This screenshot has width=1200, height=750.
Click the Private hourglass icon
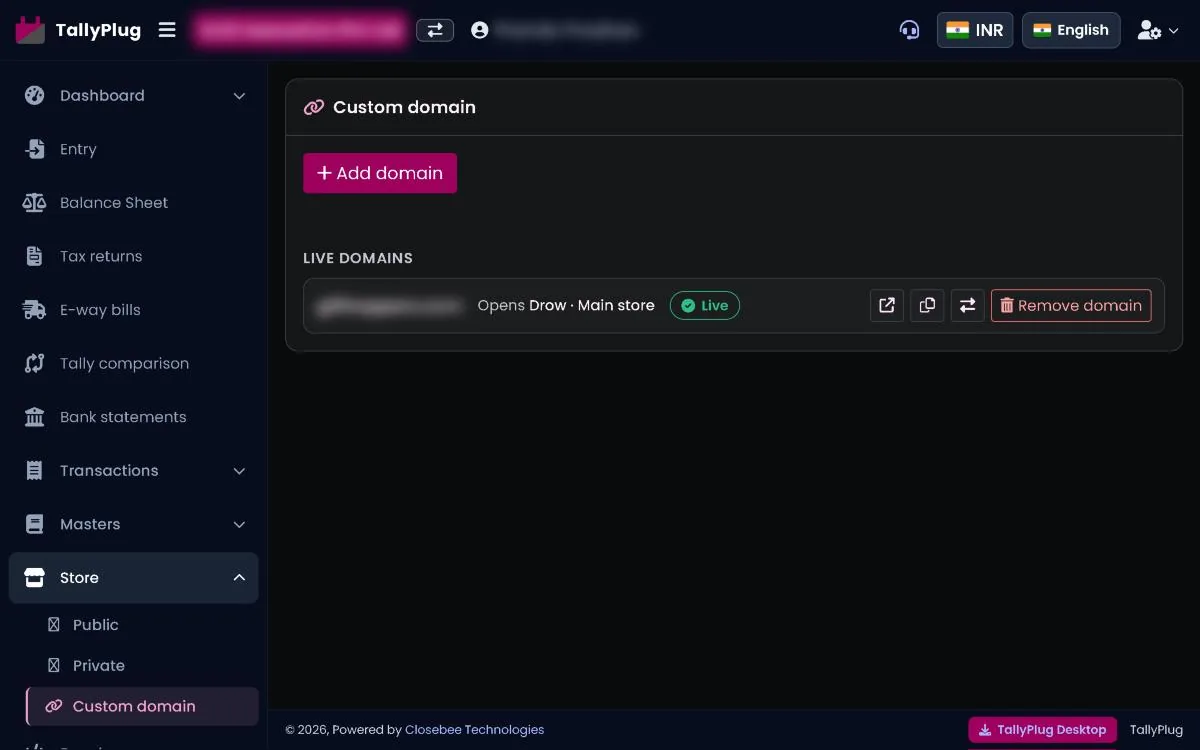(x=54, y=666)
